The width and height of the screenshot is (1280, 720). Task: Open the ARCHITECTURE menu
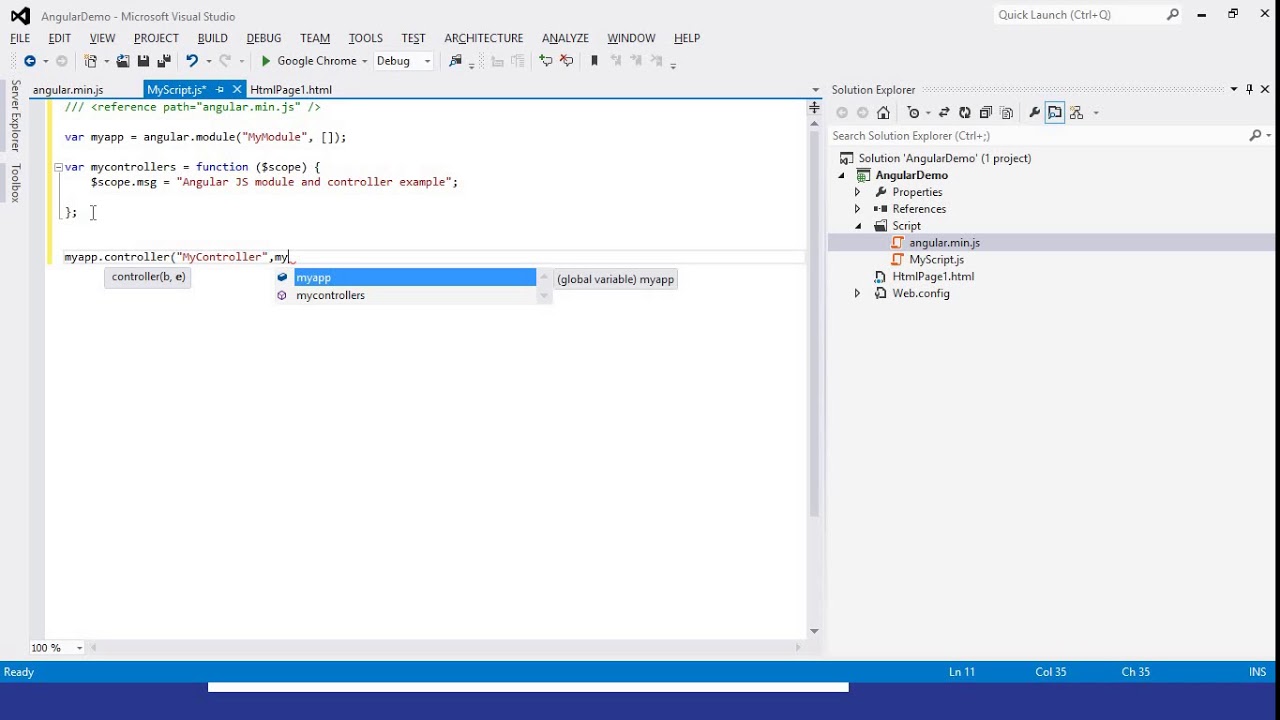(x=483, y=38)
